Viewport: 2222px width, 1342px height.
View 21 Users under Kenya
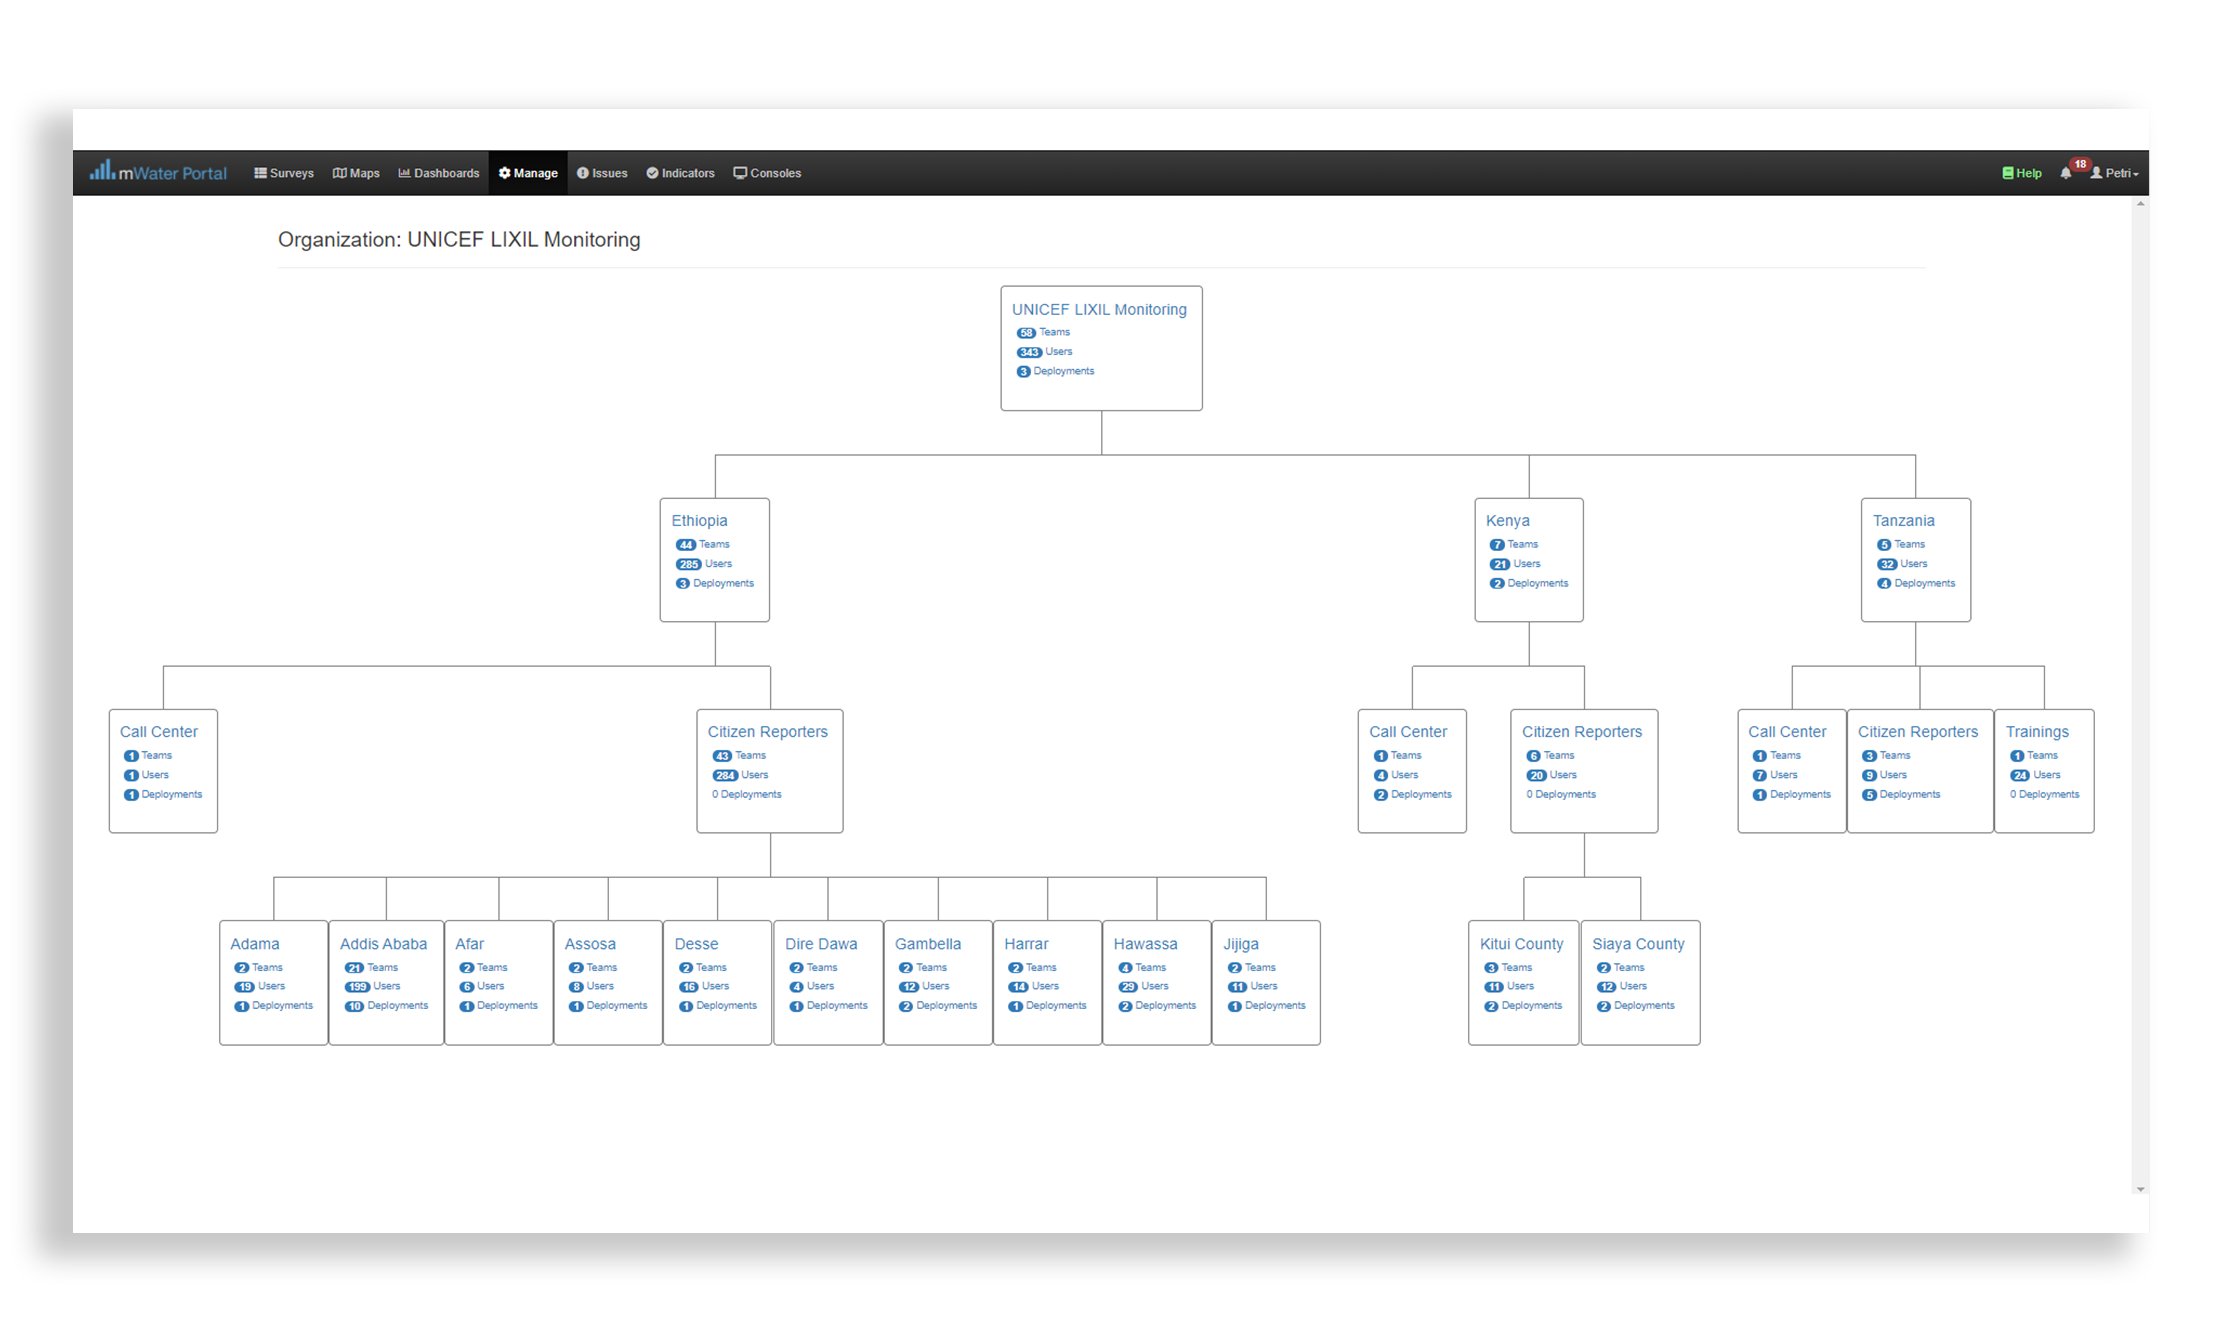coord(1515,563)
